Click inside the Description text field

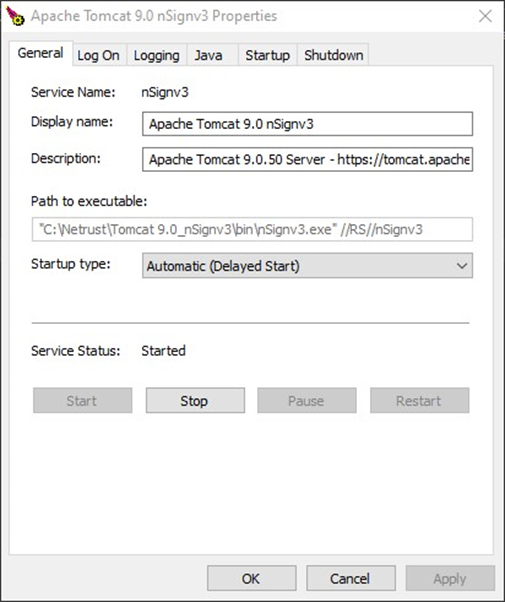(x=307, y=159)
